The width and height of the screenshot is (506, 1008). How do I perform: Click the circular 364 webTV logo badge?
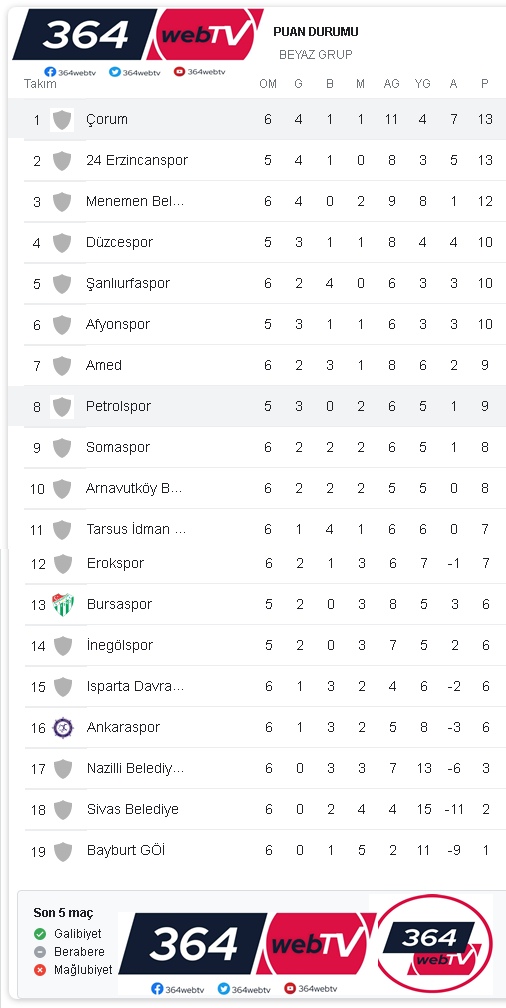click(x=434, y=943)
